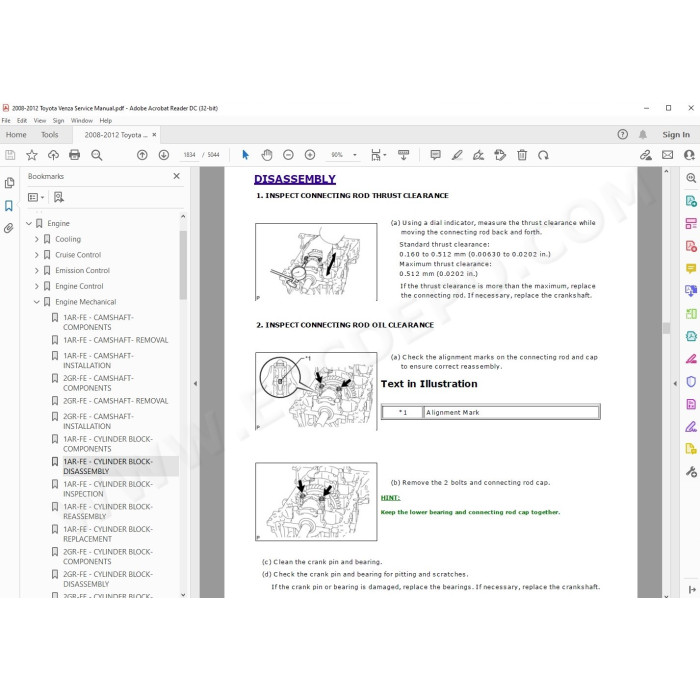Toggle read mode scrolling icon
This screenshot has width=700, height=700.
coord(404,155)
